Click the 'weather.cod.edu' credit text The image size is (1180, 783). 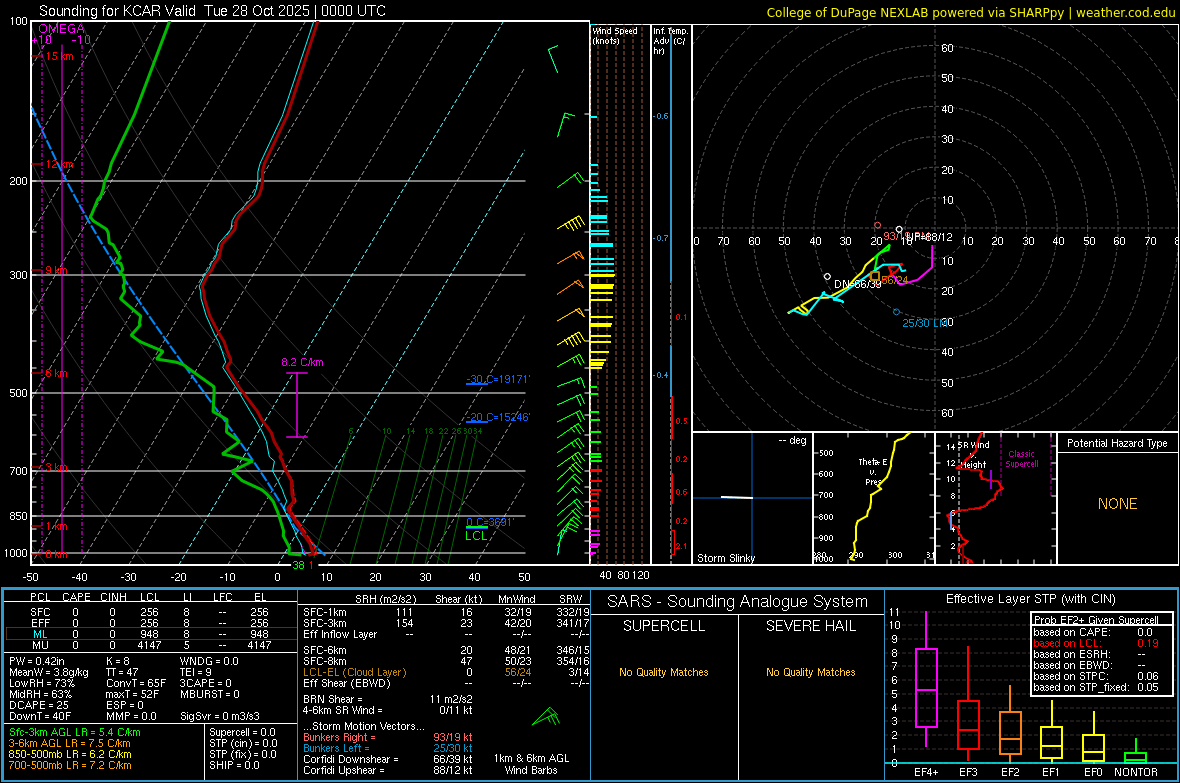1126,13
